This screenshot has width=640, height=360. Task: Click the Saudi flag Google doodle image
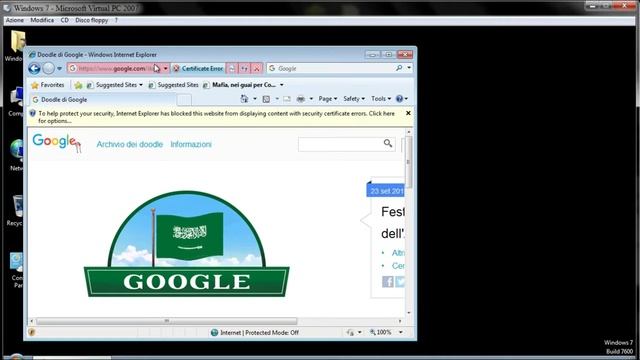(x=187, y=244)
